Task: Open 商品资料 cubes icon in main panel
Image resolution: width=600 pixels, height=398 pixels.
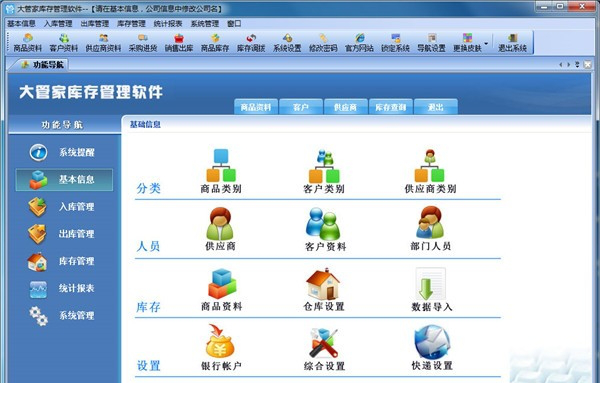Action: (222, 289)
